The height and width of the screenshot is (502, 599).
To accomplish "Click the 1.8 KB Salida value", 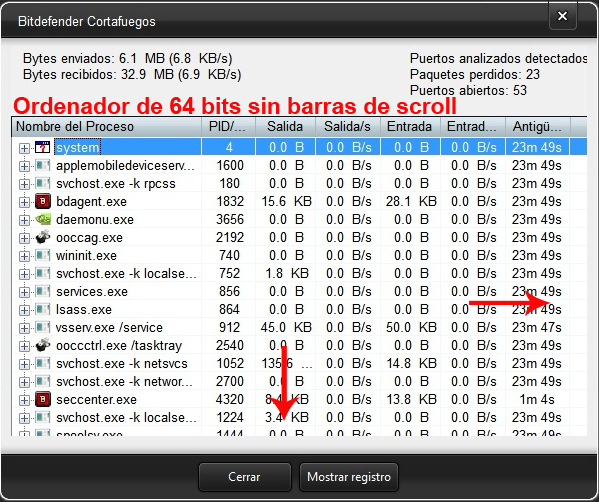I will 287,273.
